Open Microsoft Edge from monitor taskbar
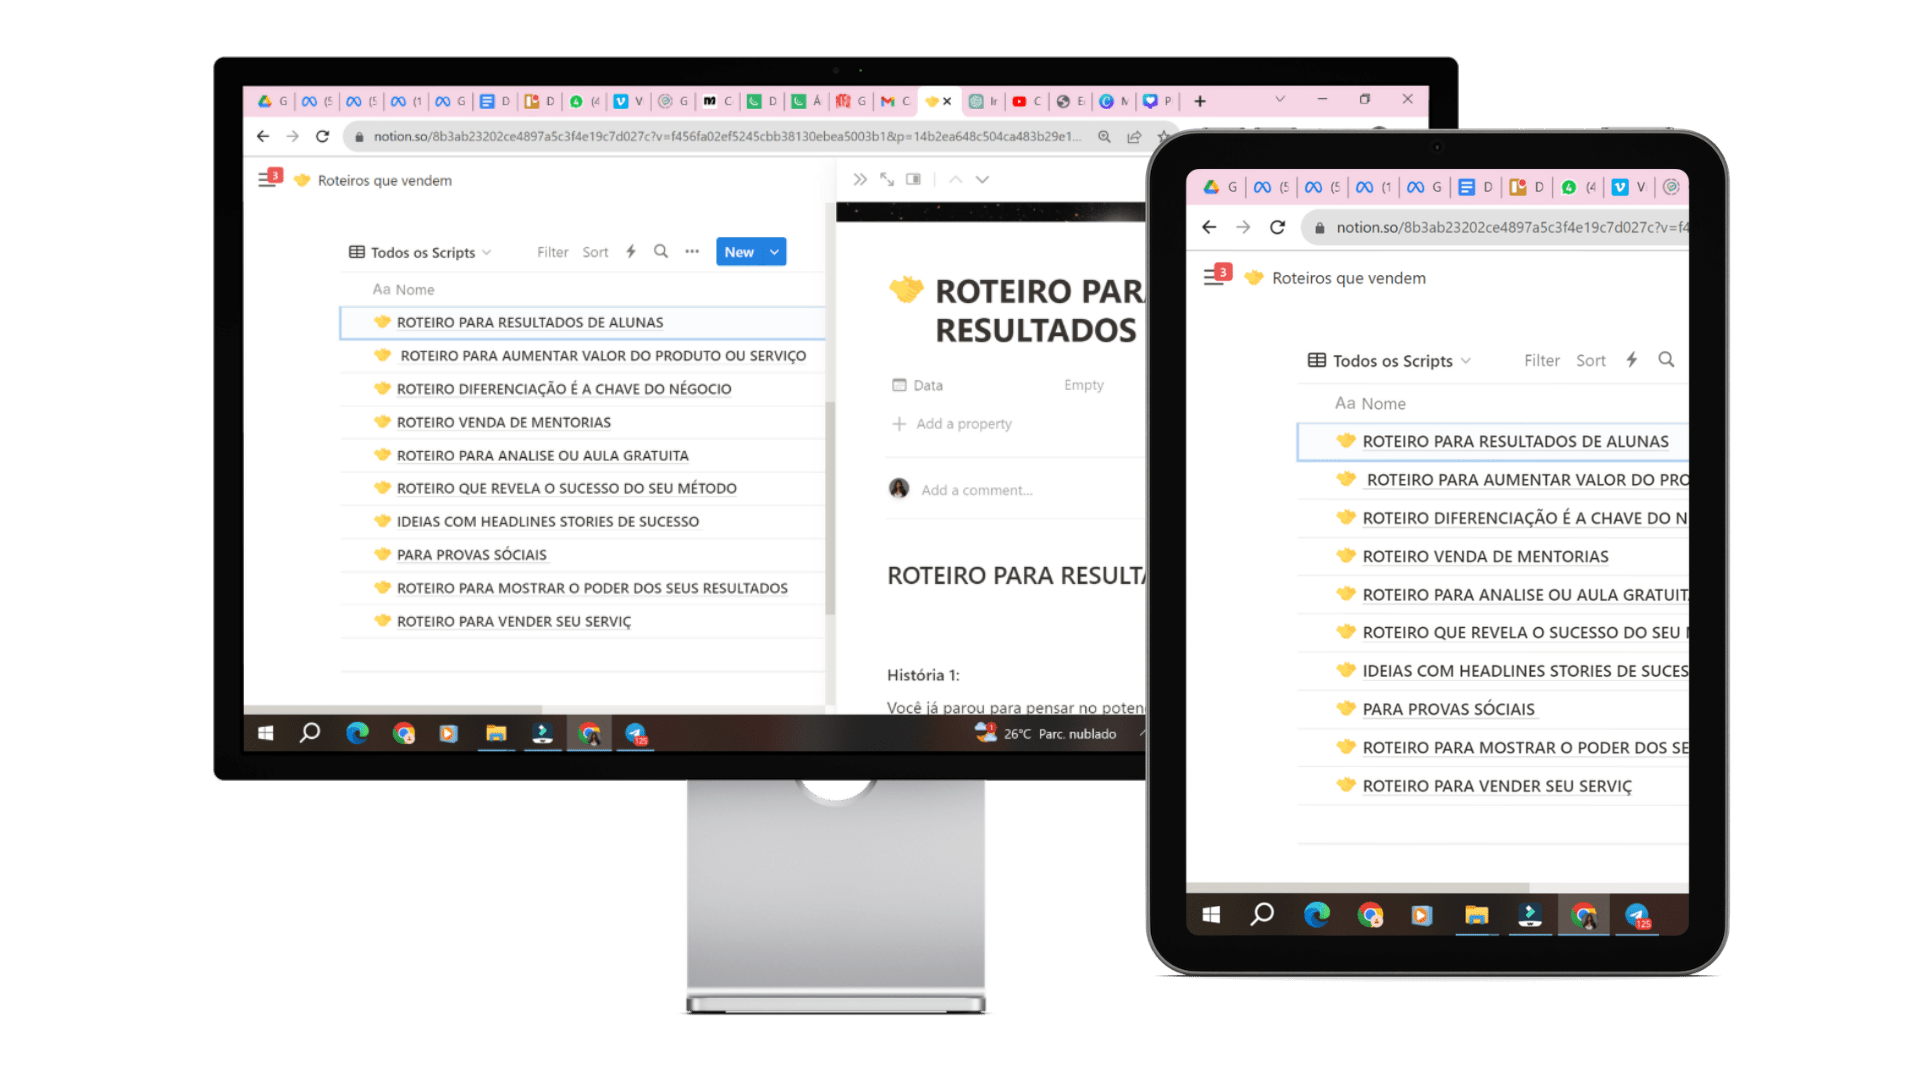Viewport: 1920px width, 1080px height. tap(357, 734)
